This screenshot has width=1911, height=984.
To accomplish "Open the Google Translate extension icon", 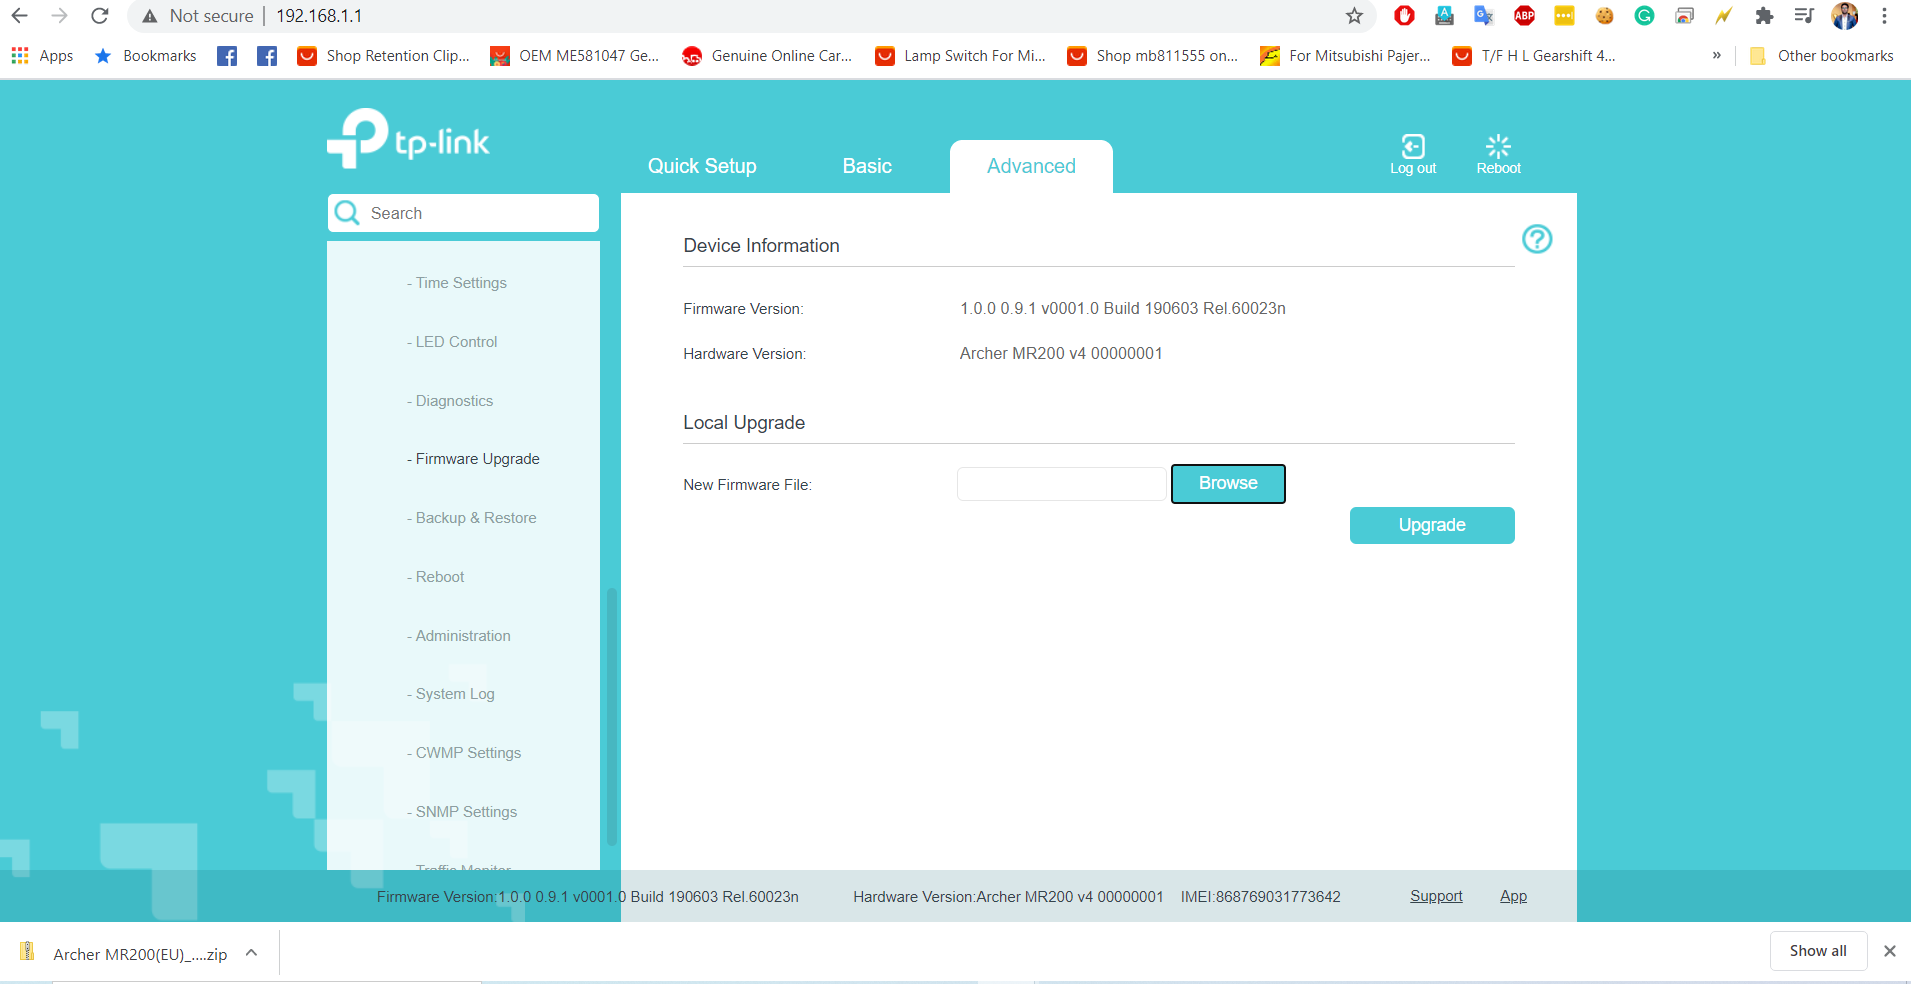I will click(x=1484, y=16).
